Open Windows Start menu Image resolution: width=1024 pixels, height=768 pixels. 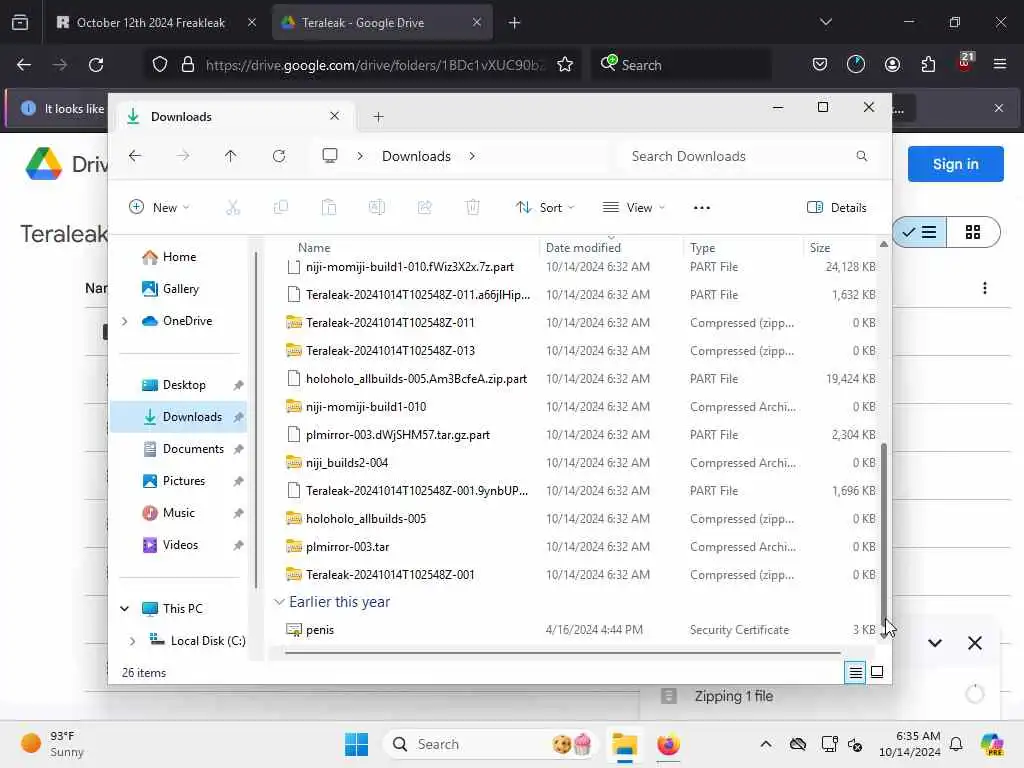click(x=357, y=744)
